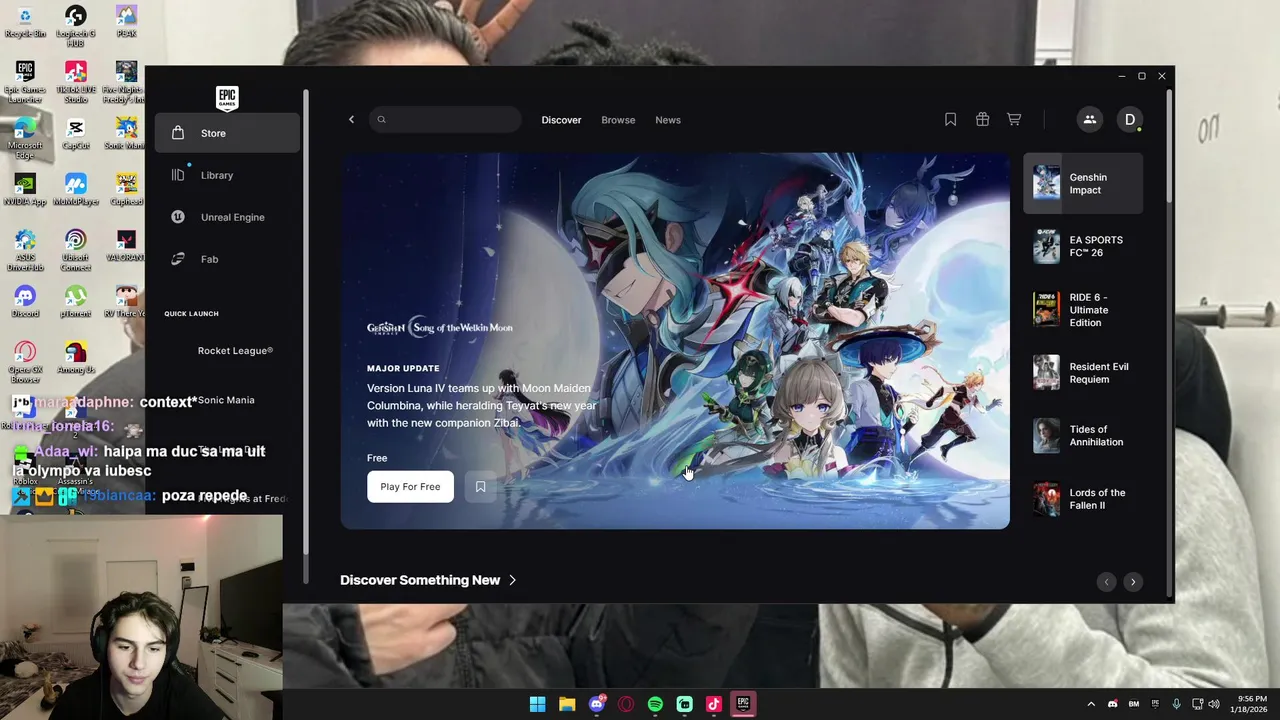Image resolution: width=1280 pixels, height=720 pixels.
Task: Open the gift redeem icon in top bar
Action: pyautogui.click(x=982, y=120)
